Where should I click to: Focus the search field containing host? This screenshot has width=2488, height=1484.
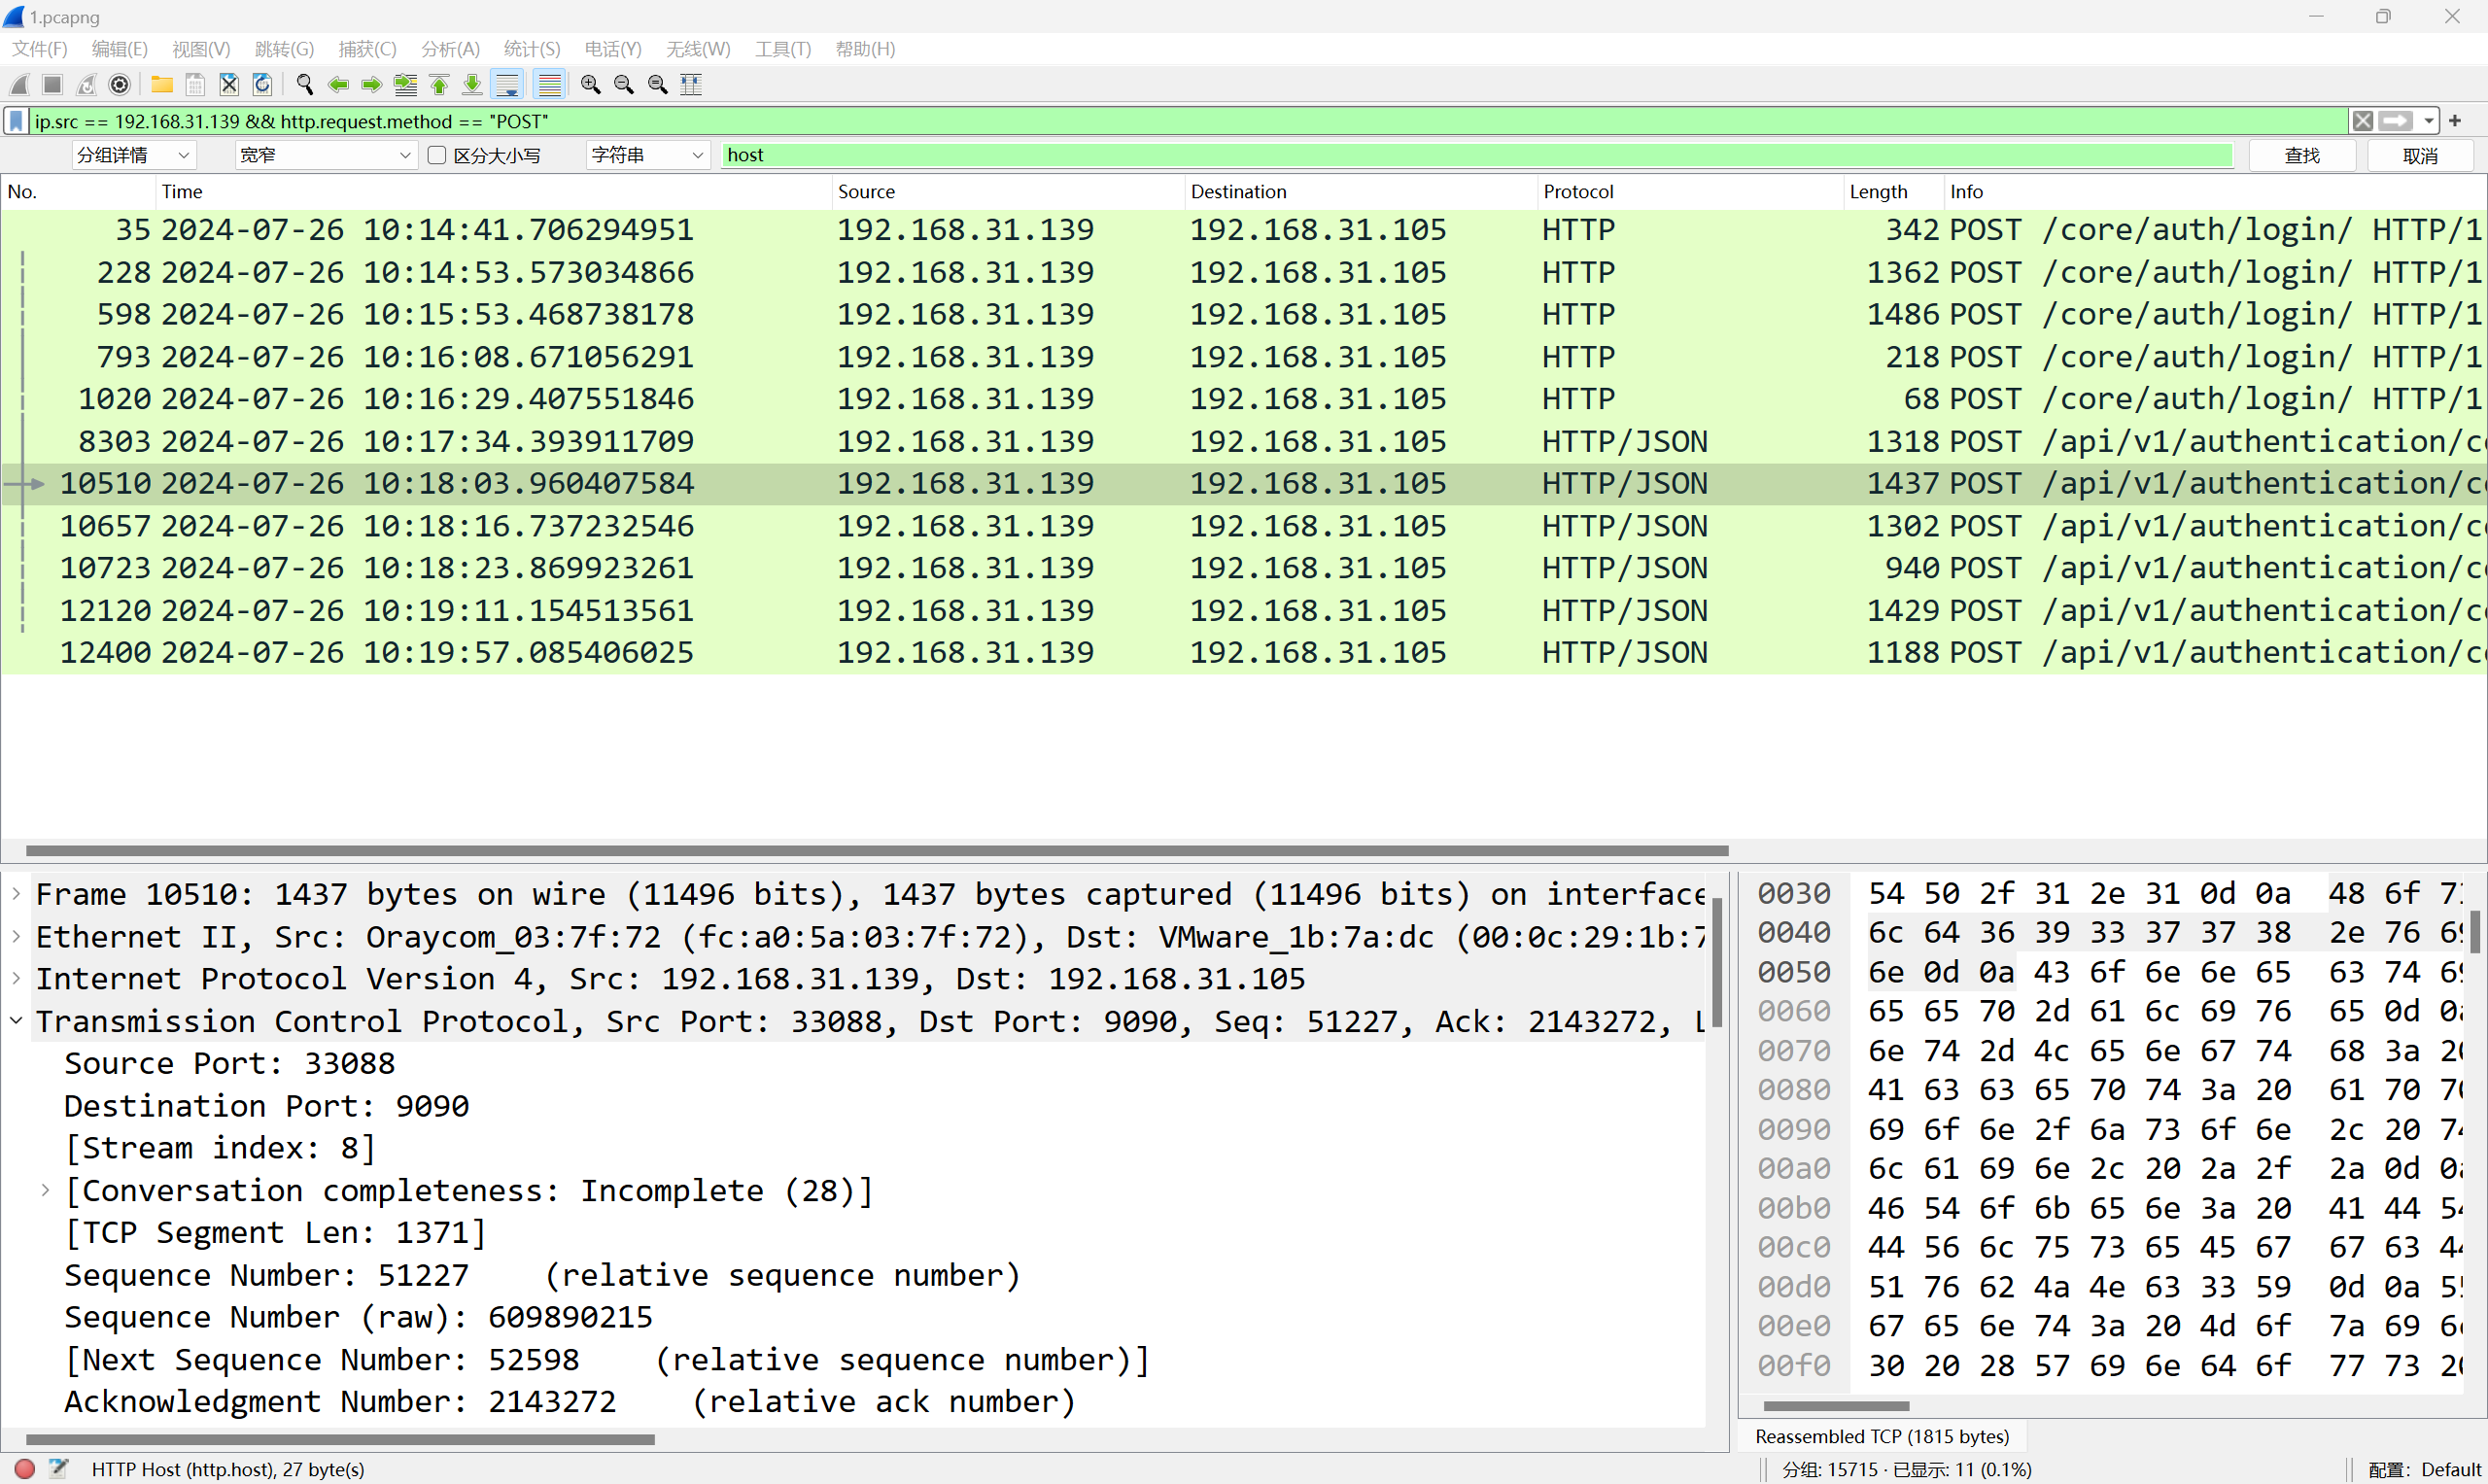(x=1477, y=155)
